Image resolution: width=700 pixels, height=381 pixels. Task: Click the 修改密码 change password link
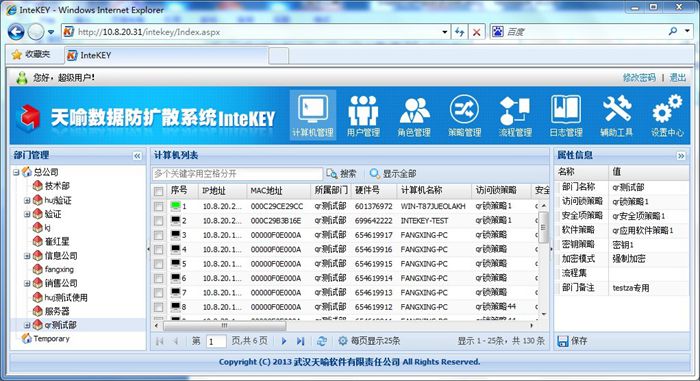[639, 78]
